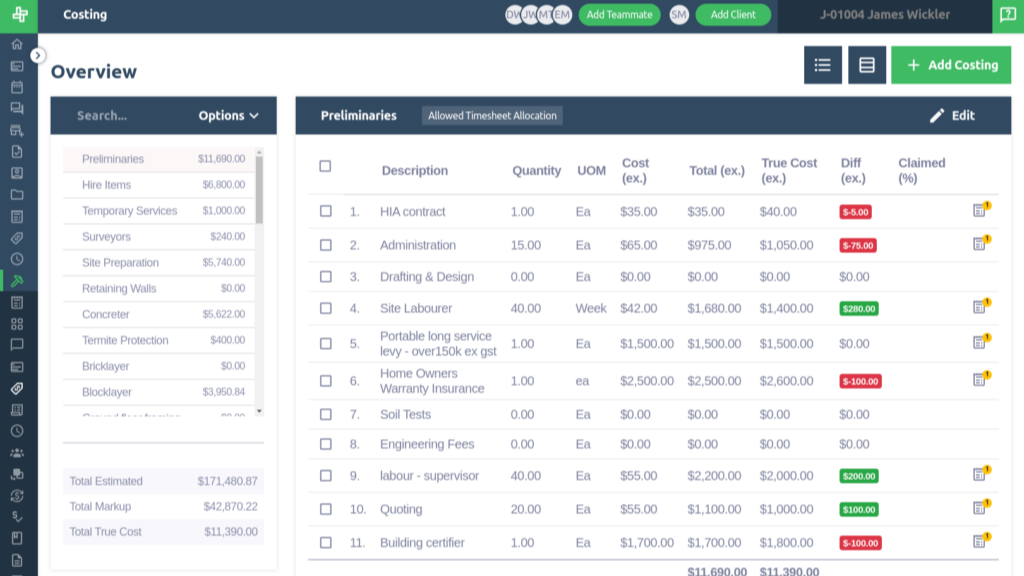This screenshot has width=1024, height=576.
Task: Select the Site Preparation category
Action: [159, 263]
